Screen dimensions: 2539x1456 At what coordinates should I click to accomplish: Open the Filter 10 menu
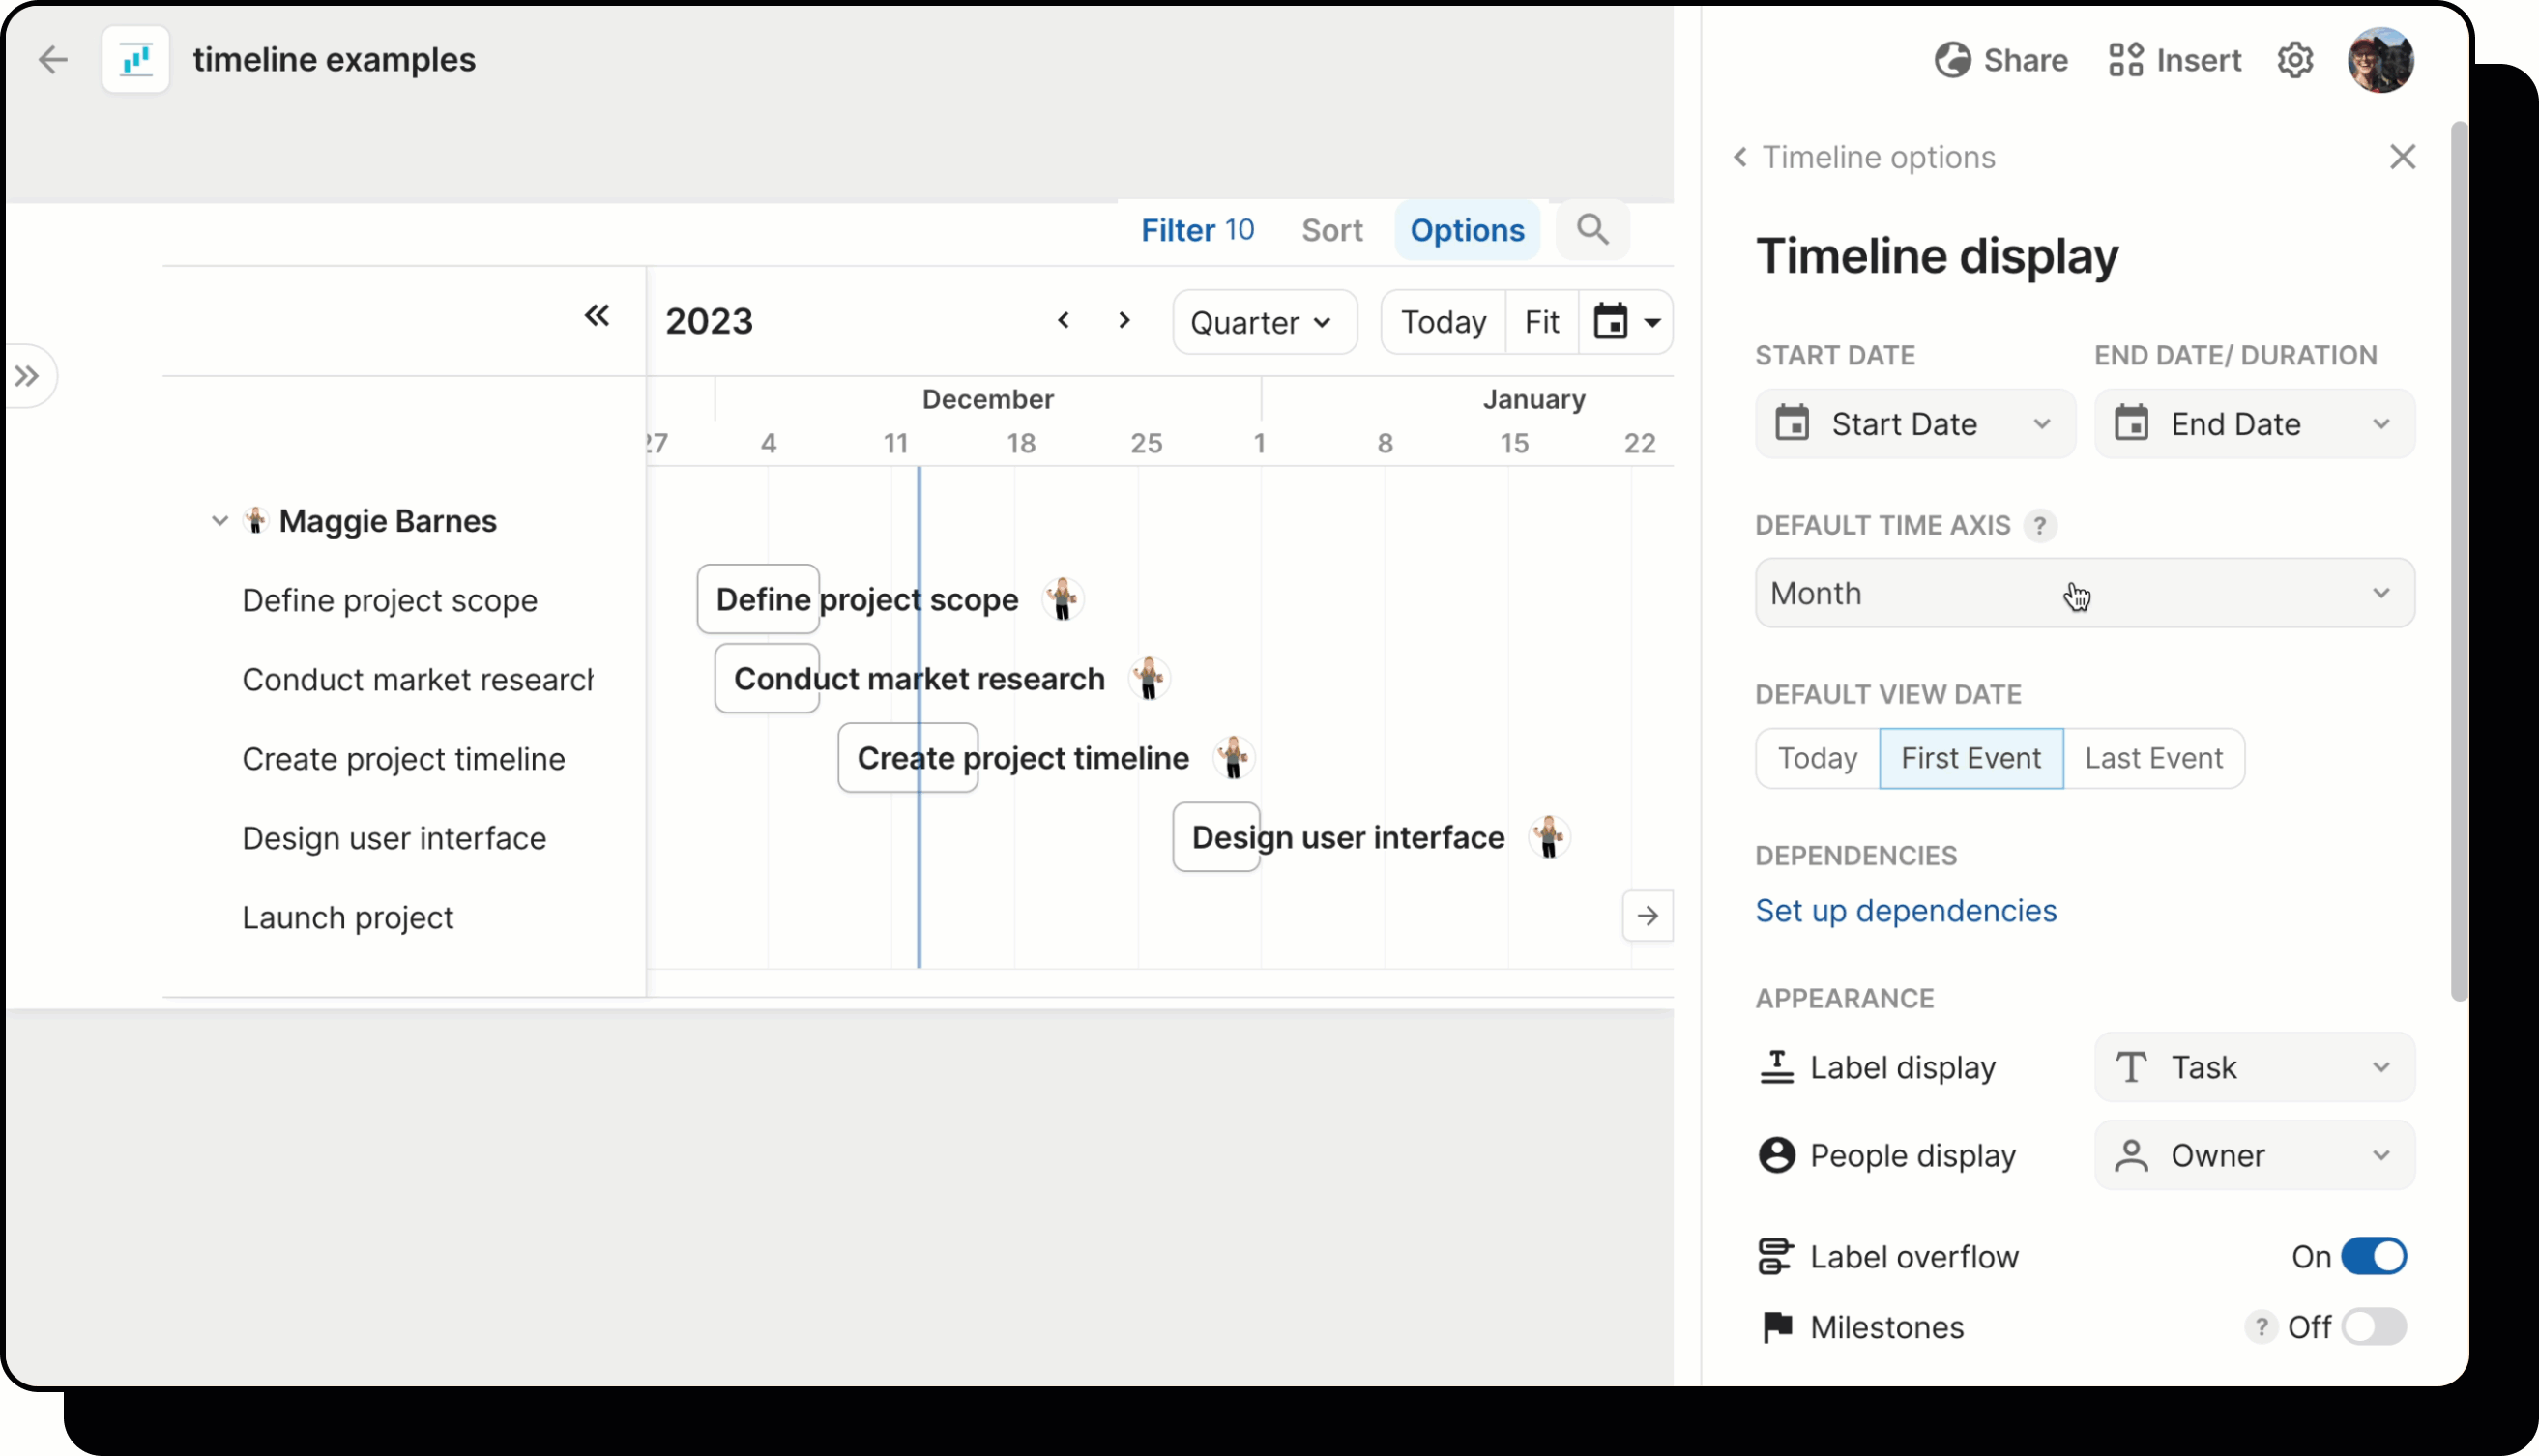pos(1197,230)
